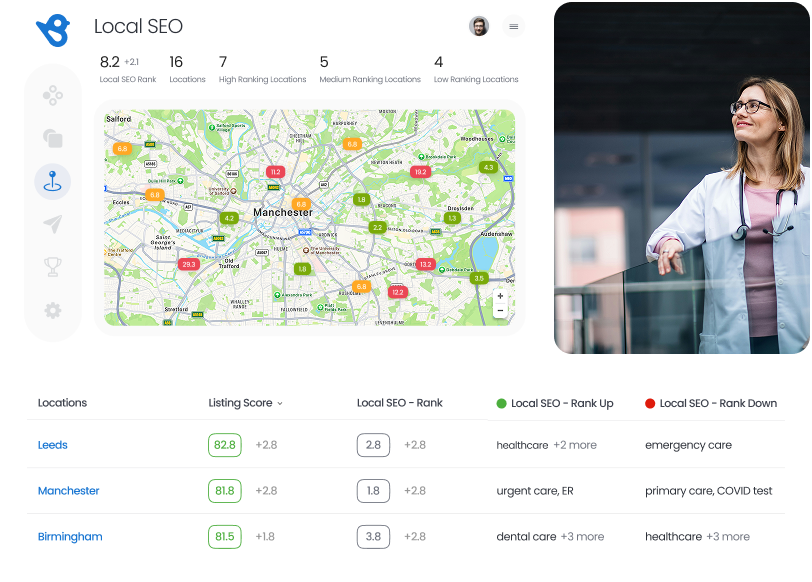The width and height of the screenshot is (812, 582).
Task: Click the doctor photo thumbnail
Action: 682,178
